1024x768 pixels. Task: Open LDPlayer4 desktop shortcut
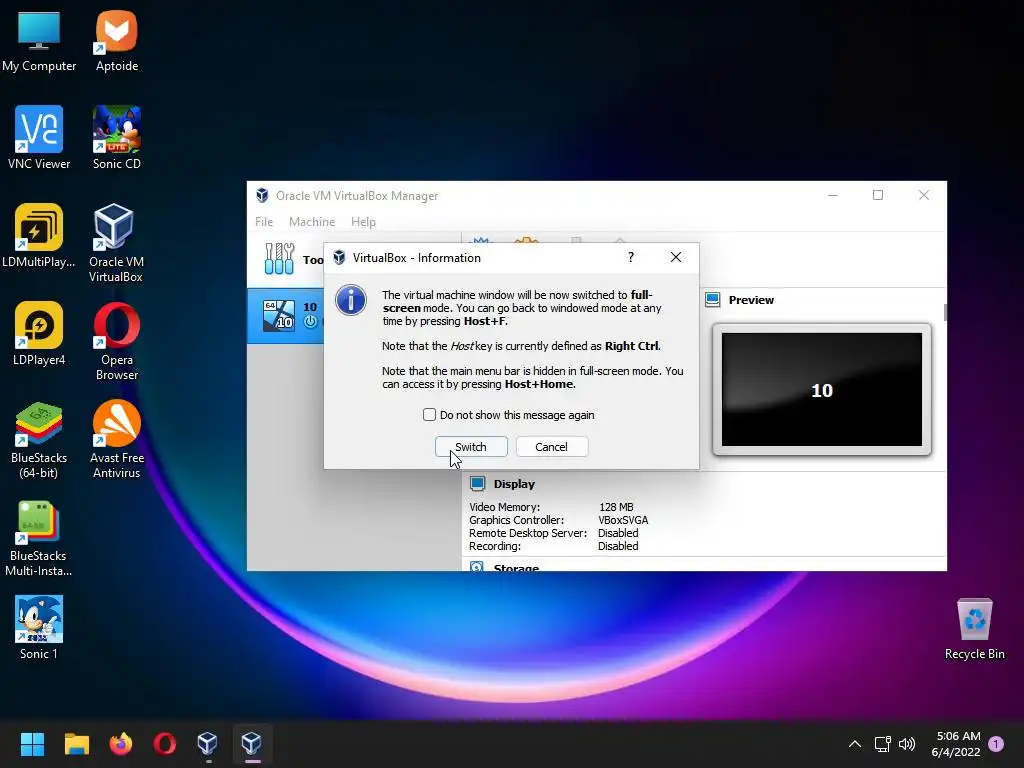[39, 334]
